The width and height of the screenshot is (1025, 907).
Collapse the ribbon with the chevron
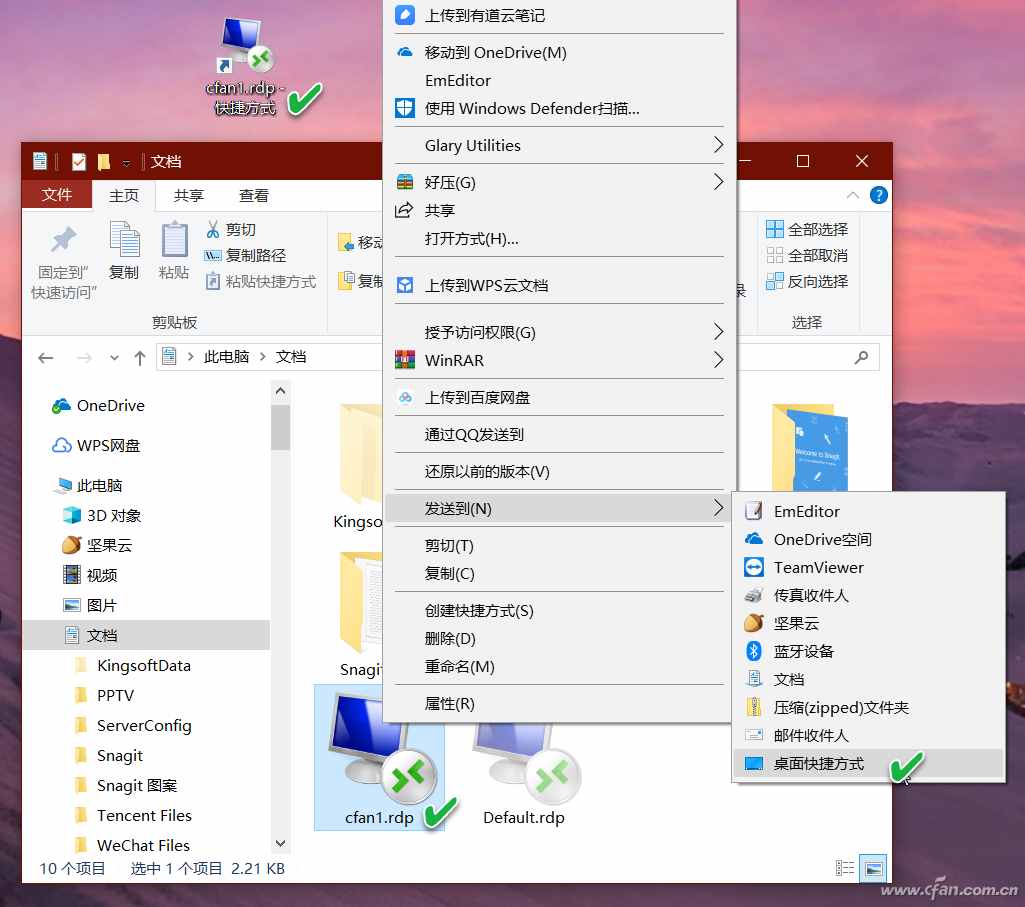point(852,195)
